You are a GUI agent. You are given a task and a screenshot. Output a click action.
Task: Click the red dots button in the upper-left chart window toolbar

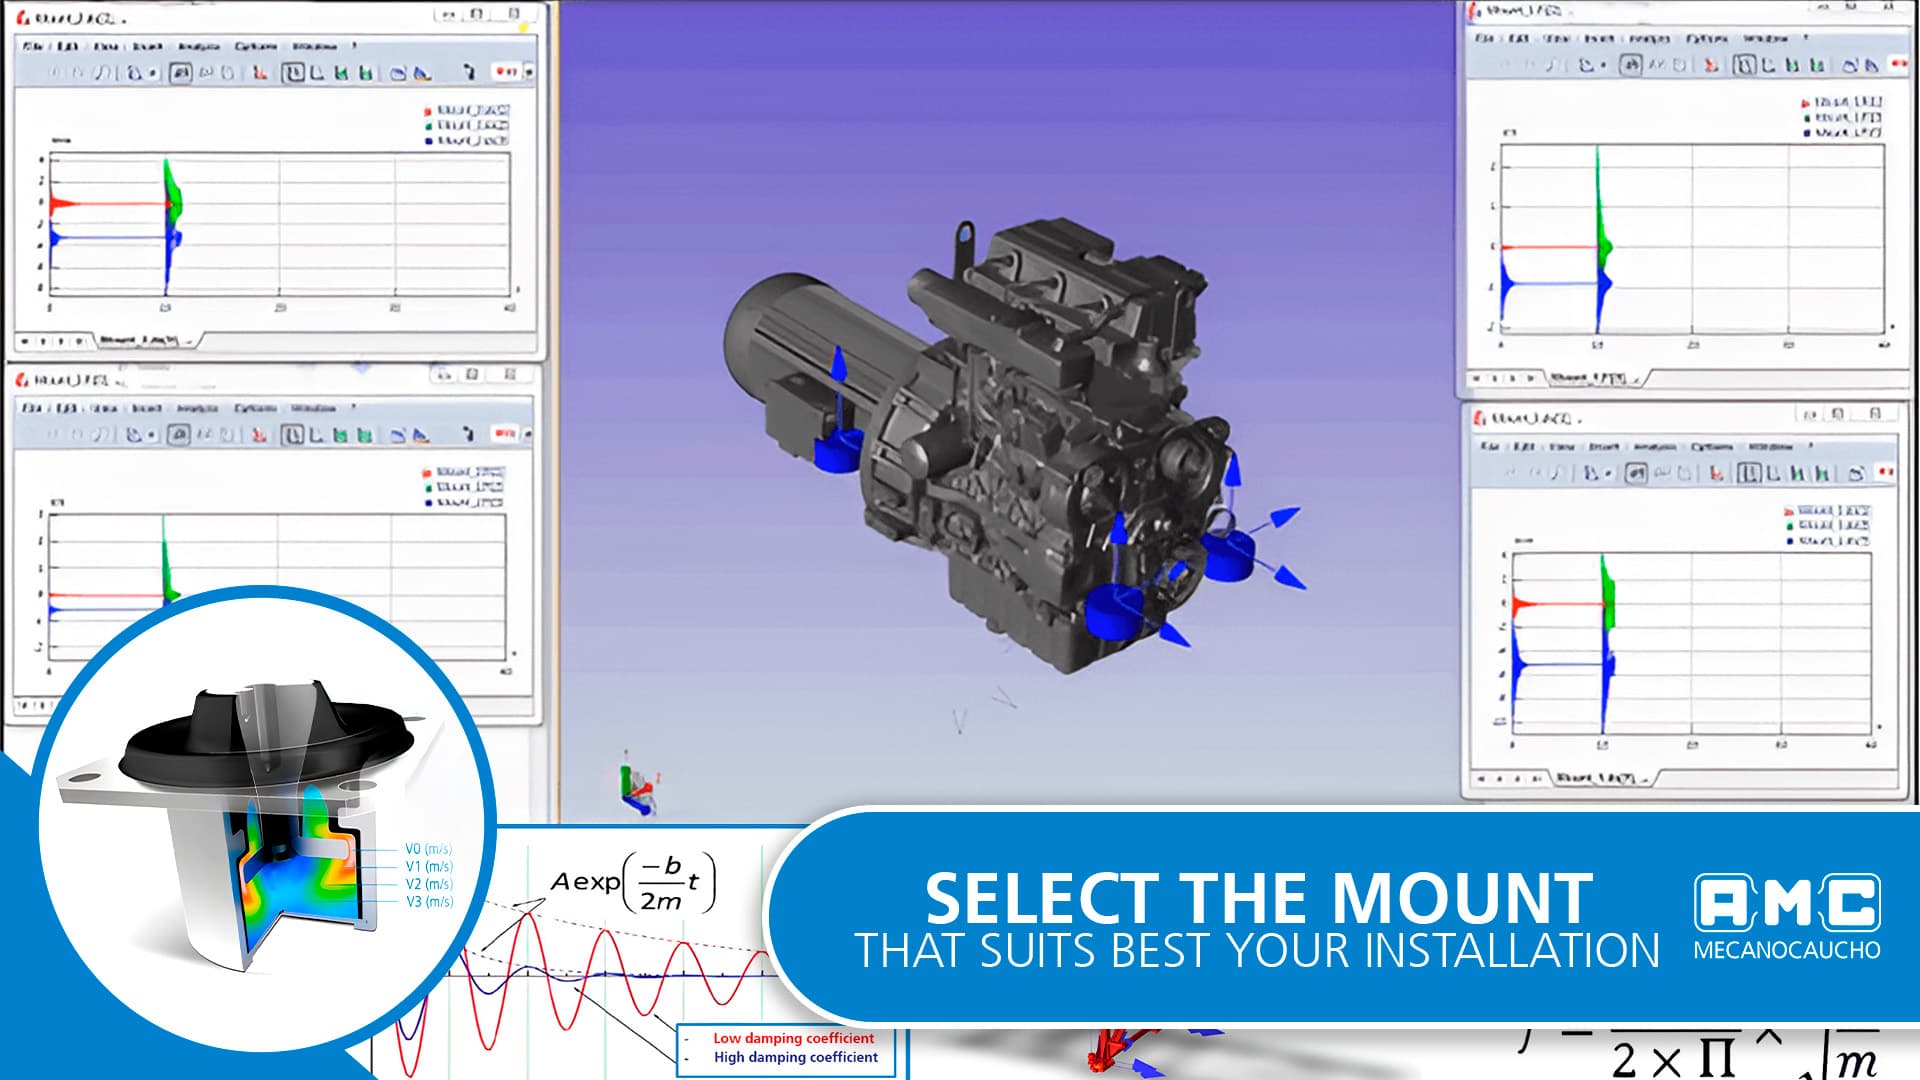pos(505,72)
